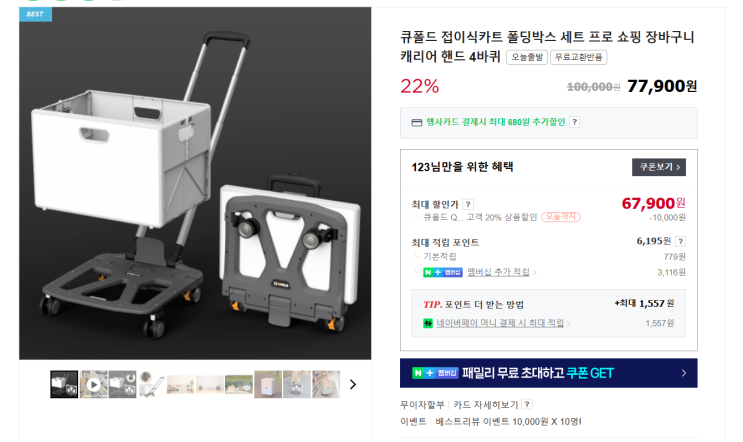This screenshot has width=743, height=442.
Task: Play the product video thumbnail
Action: pos(93,384)
